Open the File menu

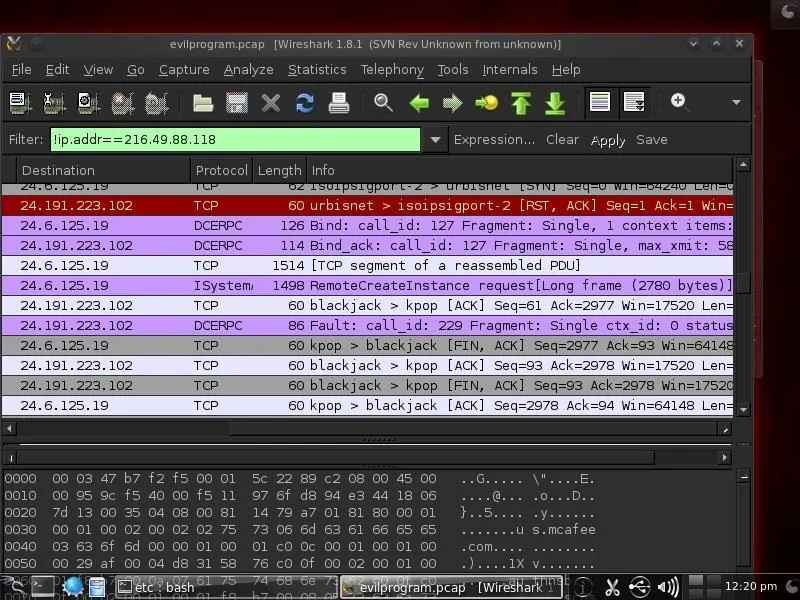21,69
